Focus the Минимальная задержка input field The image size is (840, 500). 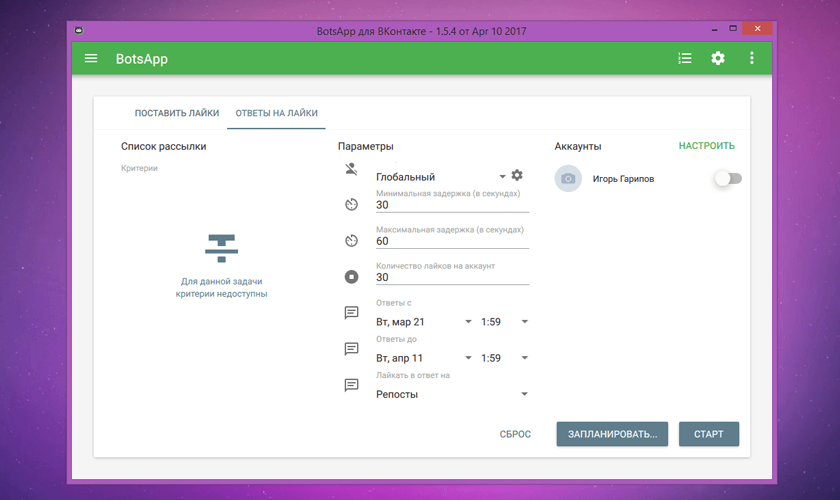(x=452, y=205)
